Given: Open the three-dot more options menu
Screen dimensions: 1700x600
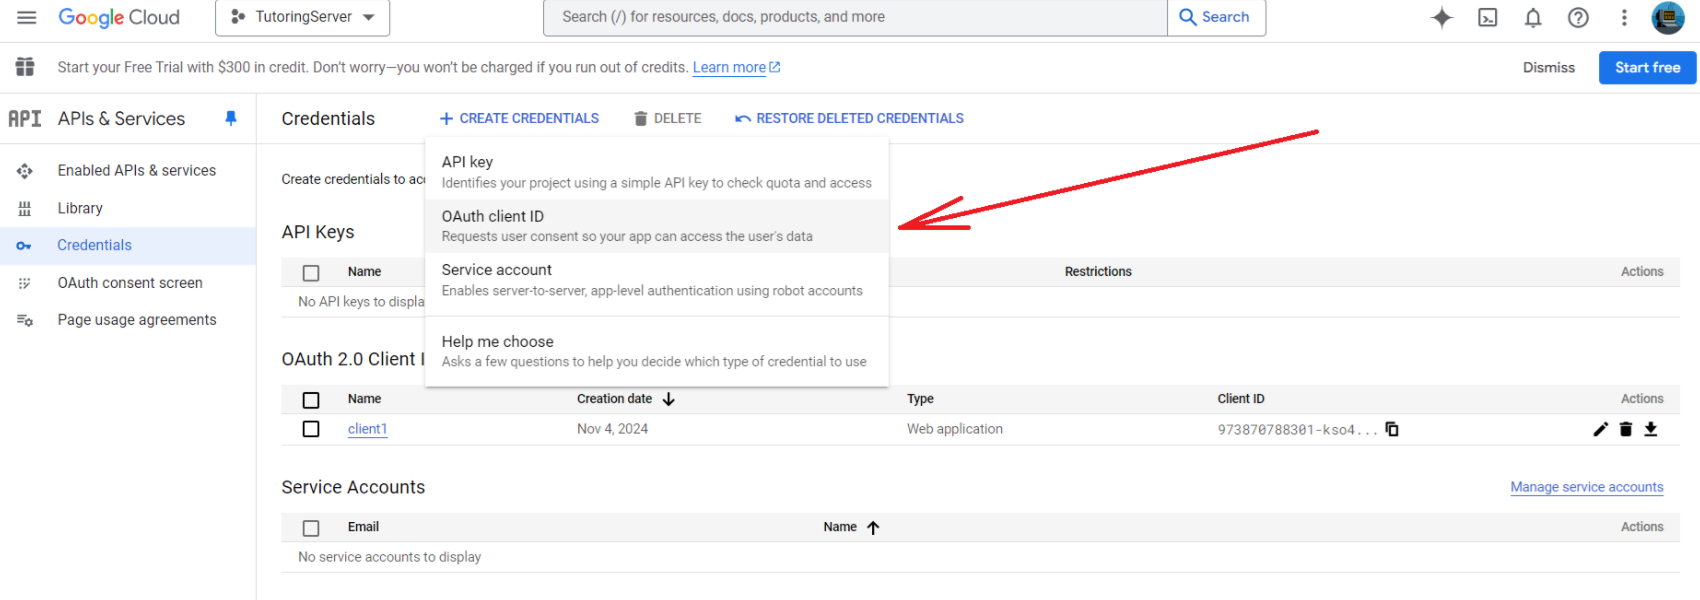Looking at the screenshot, I should 1624,17.
